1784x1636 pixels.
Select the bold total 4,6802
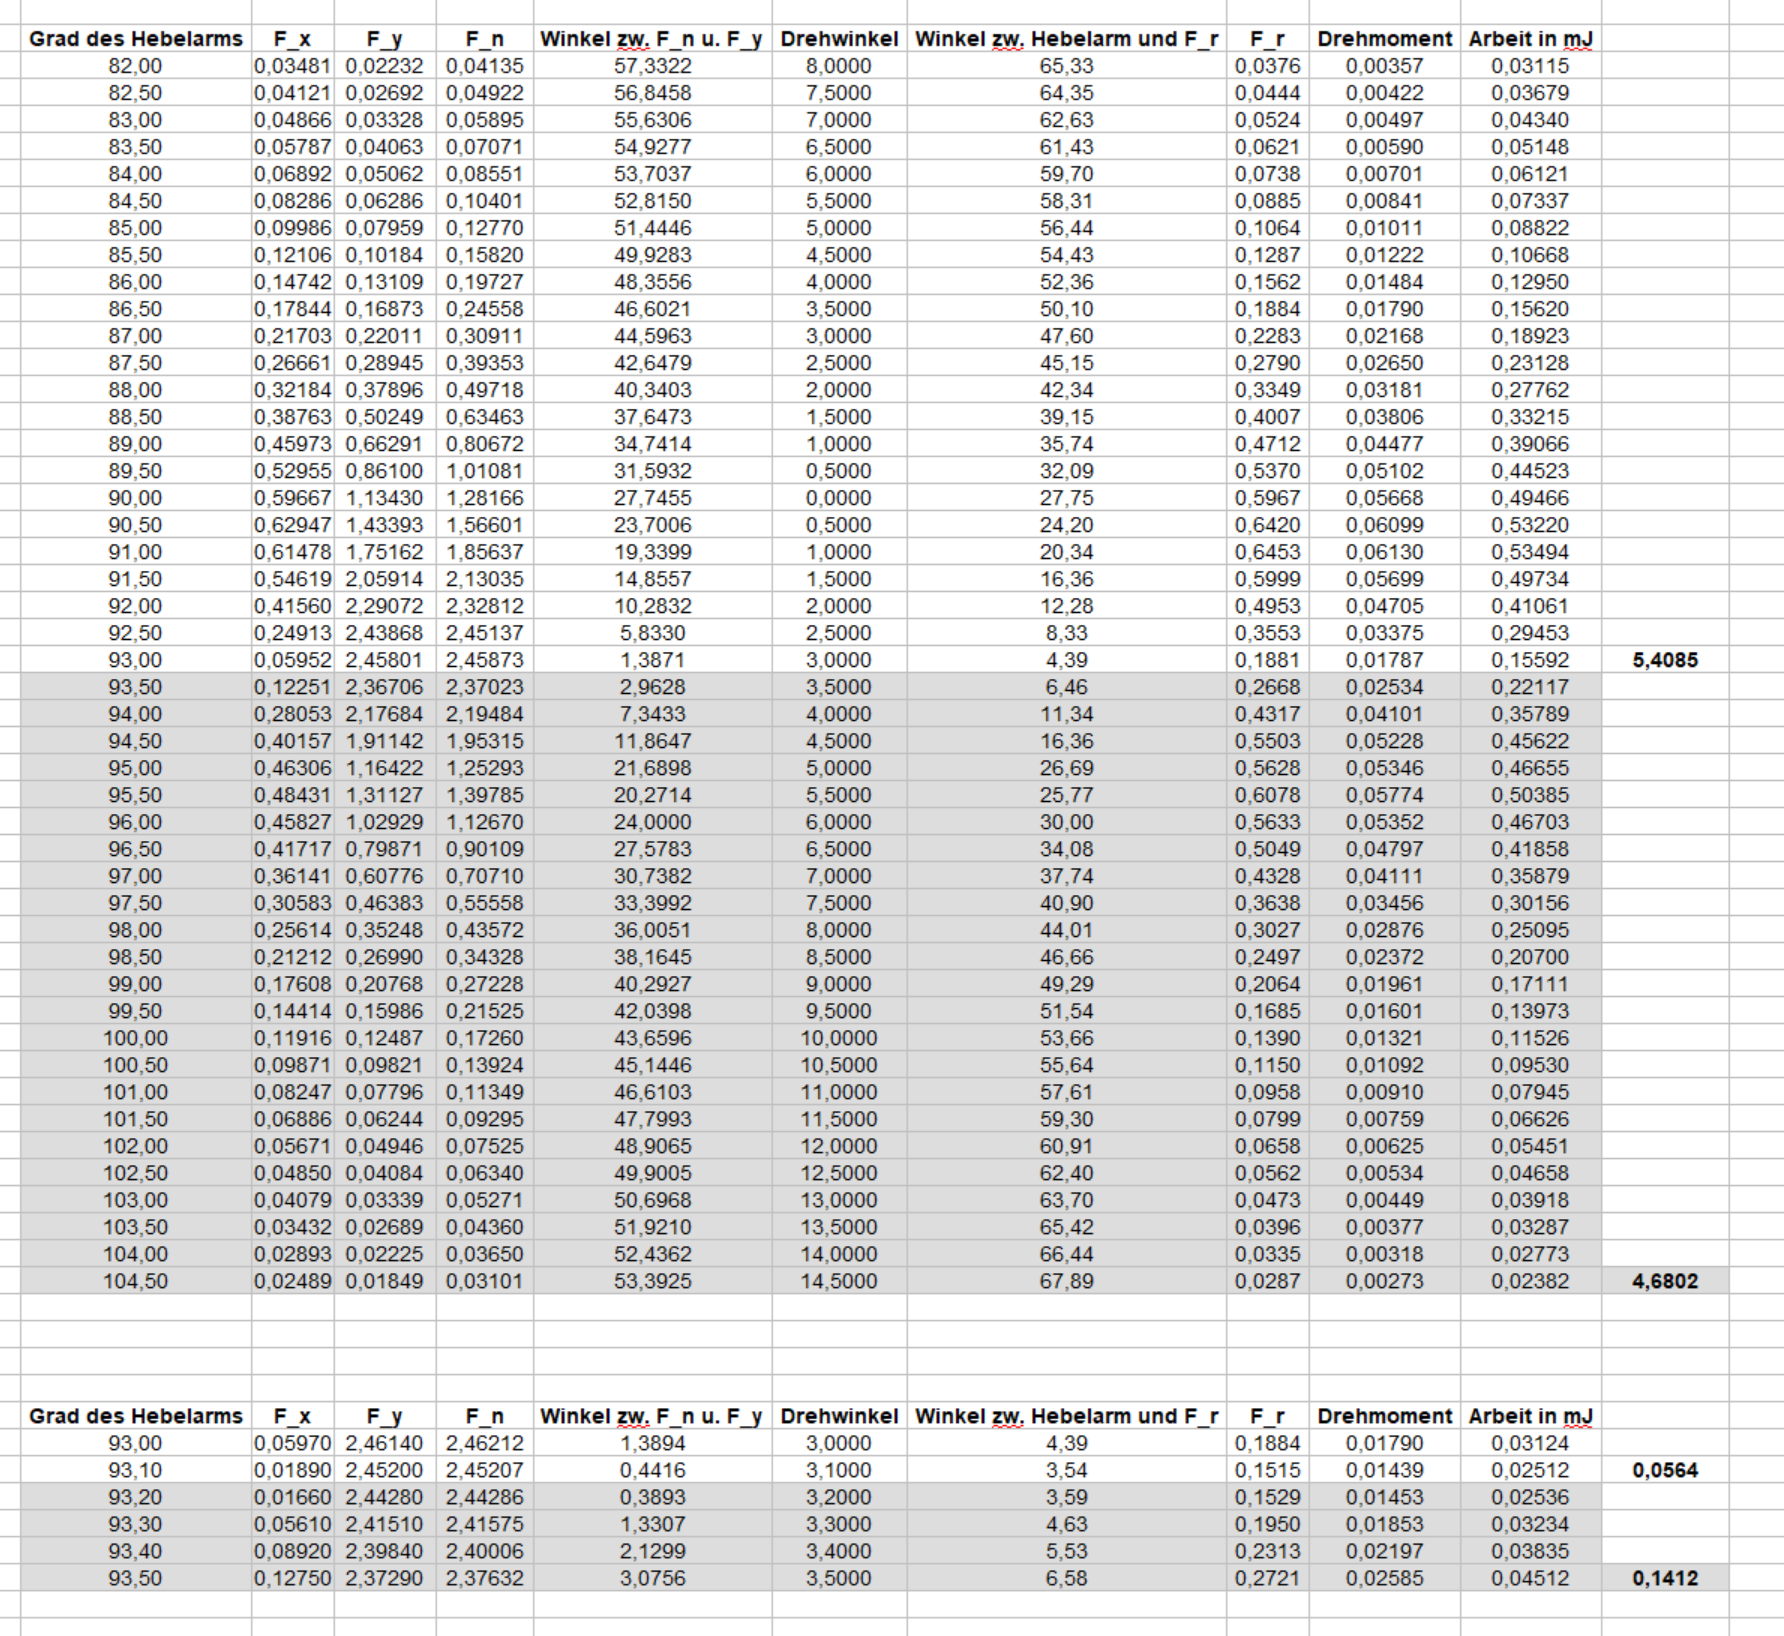[1665, 1281]
